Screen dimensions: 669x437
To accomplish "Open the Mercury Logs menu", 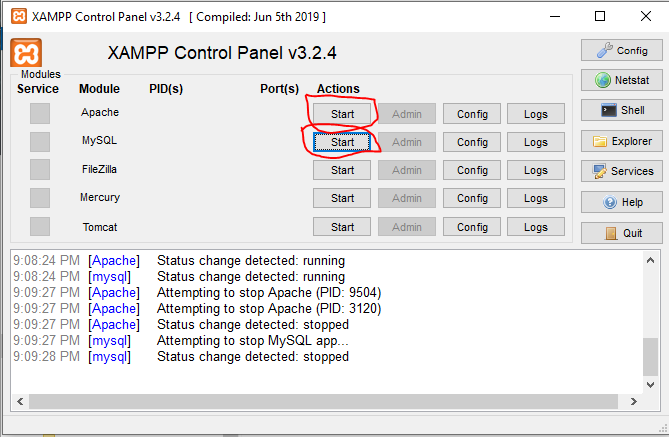I will 536,198.
